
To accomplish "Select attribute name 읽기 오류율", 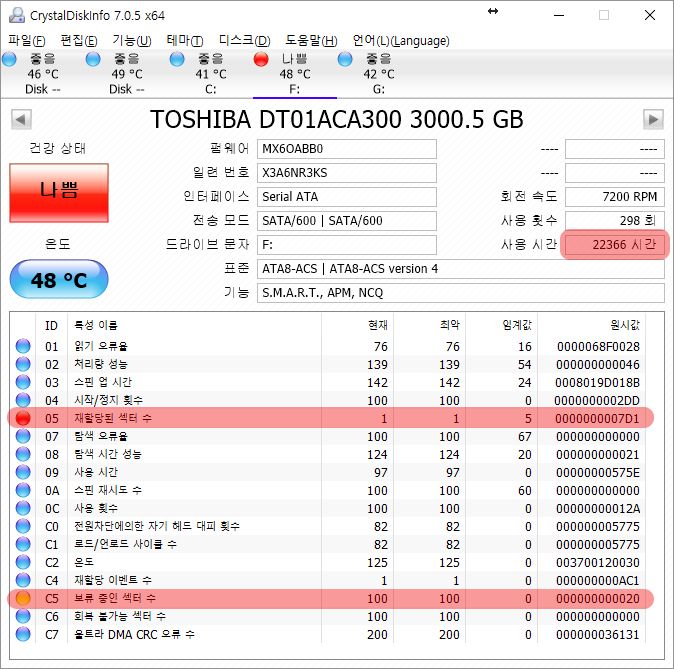I will pos(101,346).
